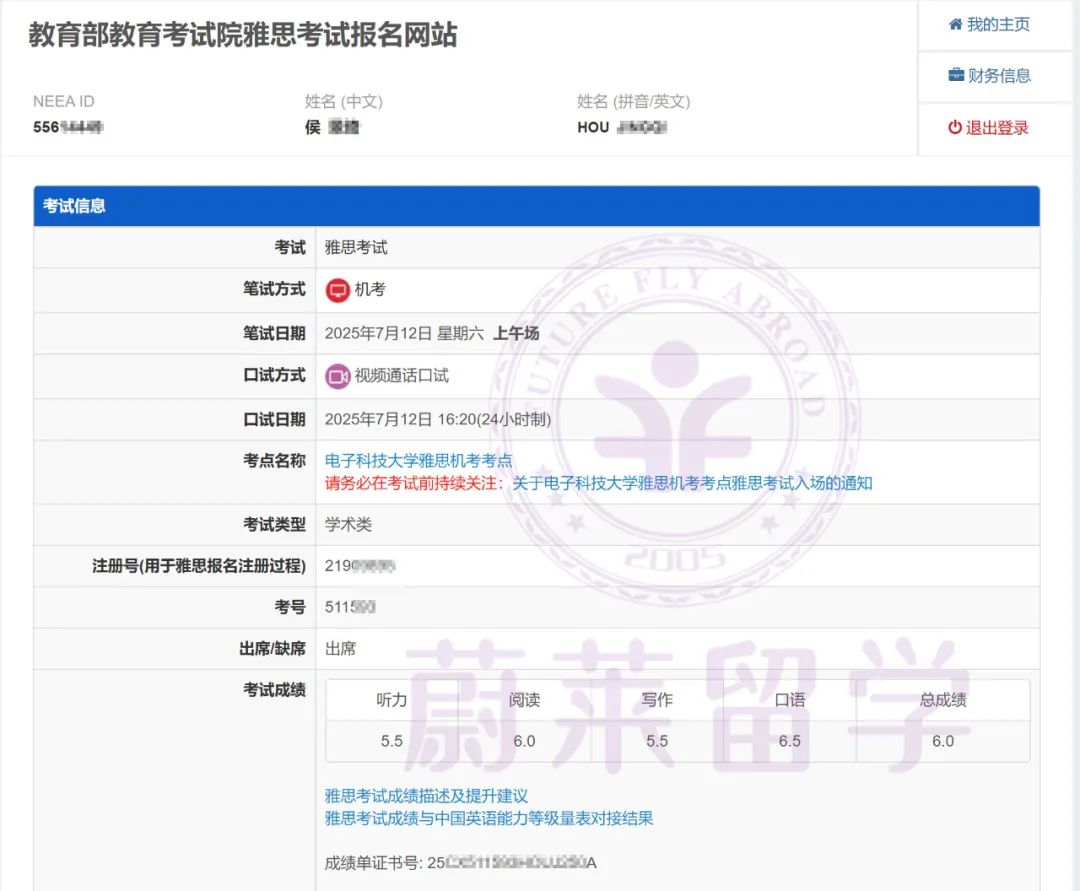
Task: Click the 写作 score column header
Action: click(x=657, y=700)
